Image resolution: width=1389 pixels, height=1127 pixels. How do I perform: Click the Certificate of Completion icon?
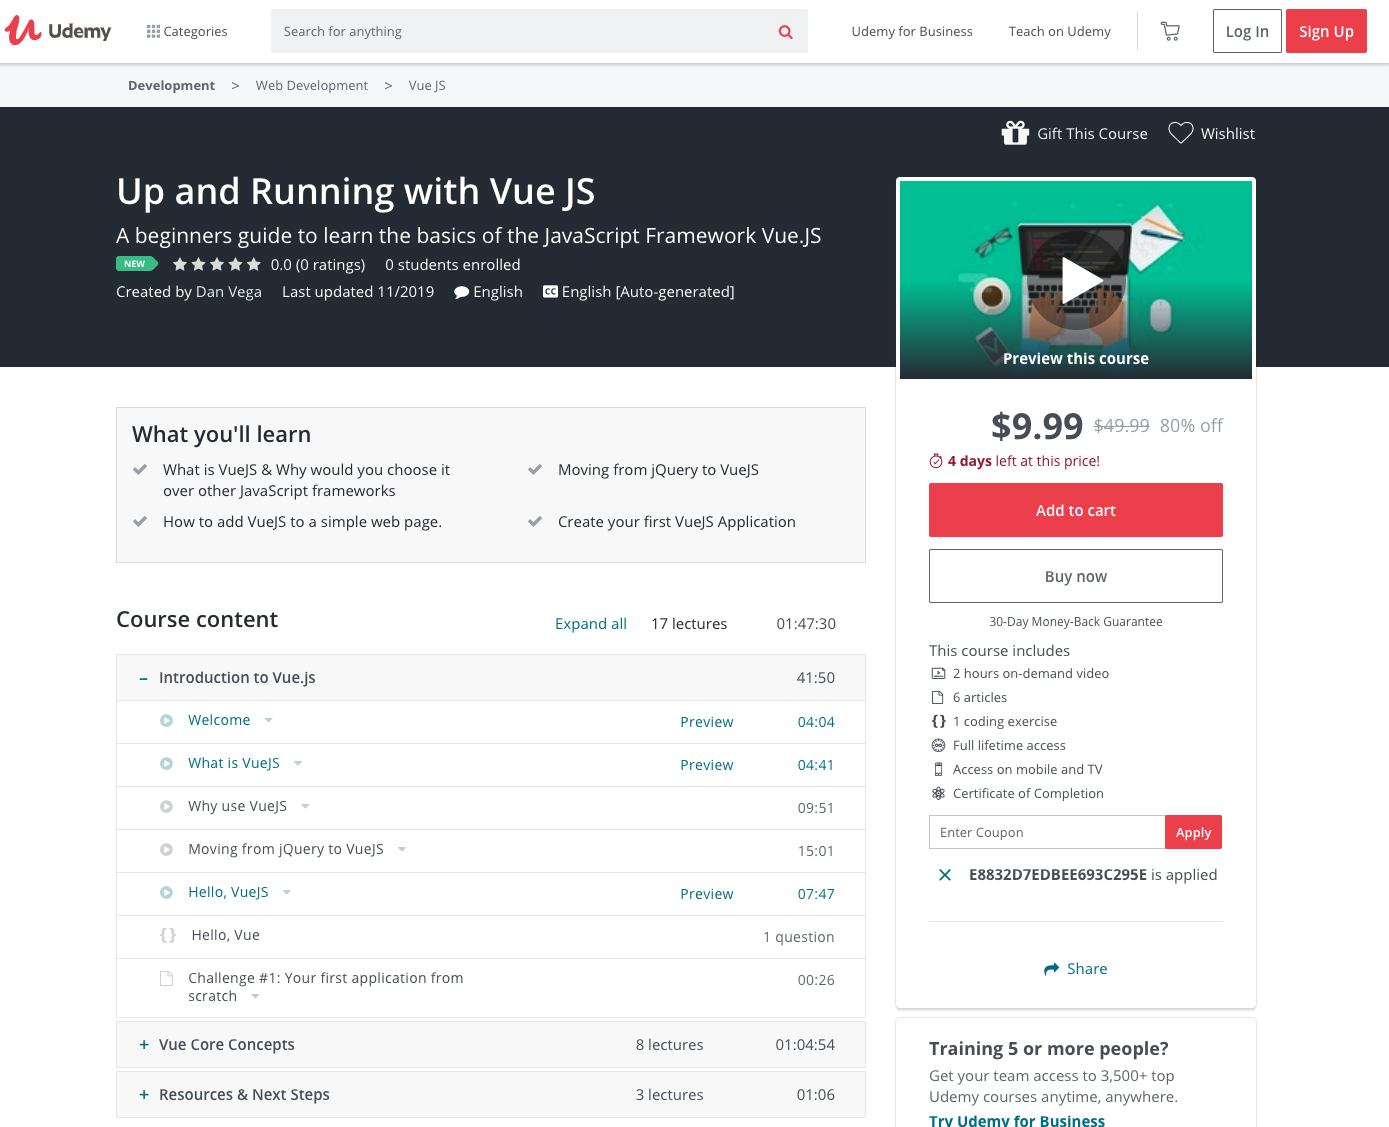click(938, 794)
